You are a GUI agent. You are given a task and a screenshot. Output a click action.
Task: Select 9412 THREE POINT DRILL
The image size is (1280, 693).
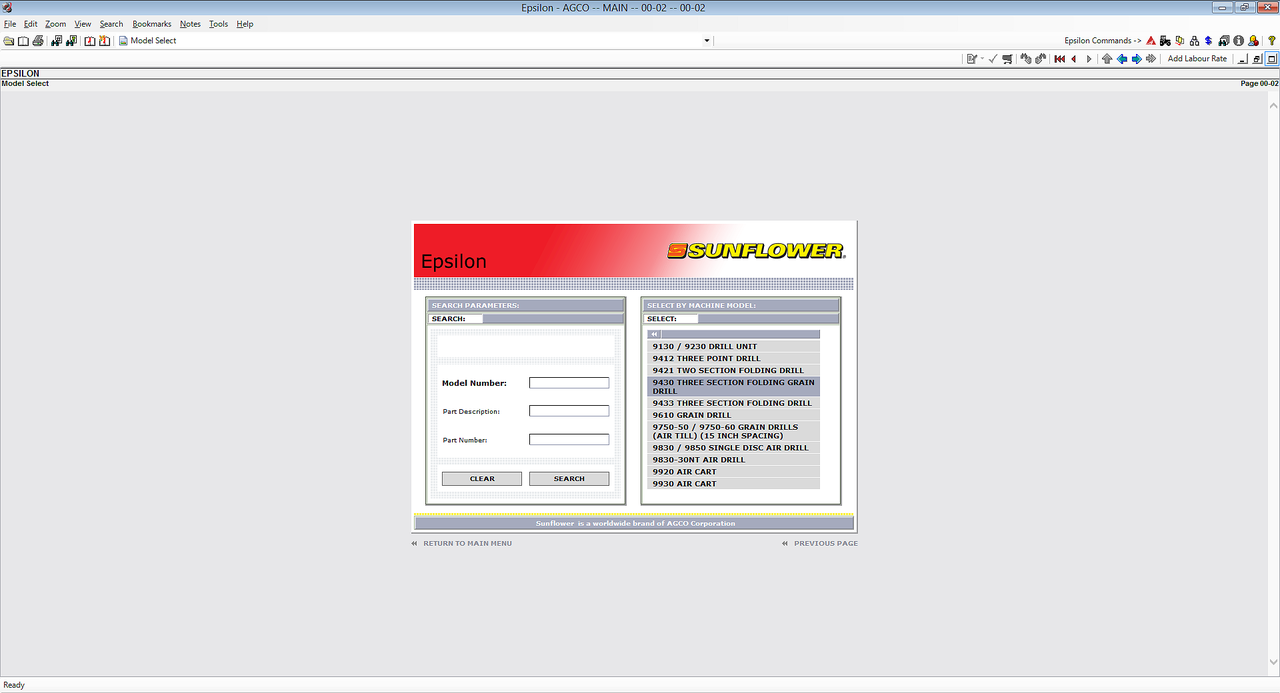pos(733,359)
